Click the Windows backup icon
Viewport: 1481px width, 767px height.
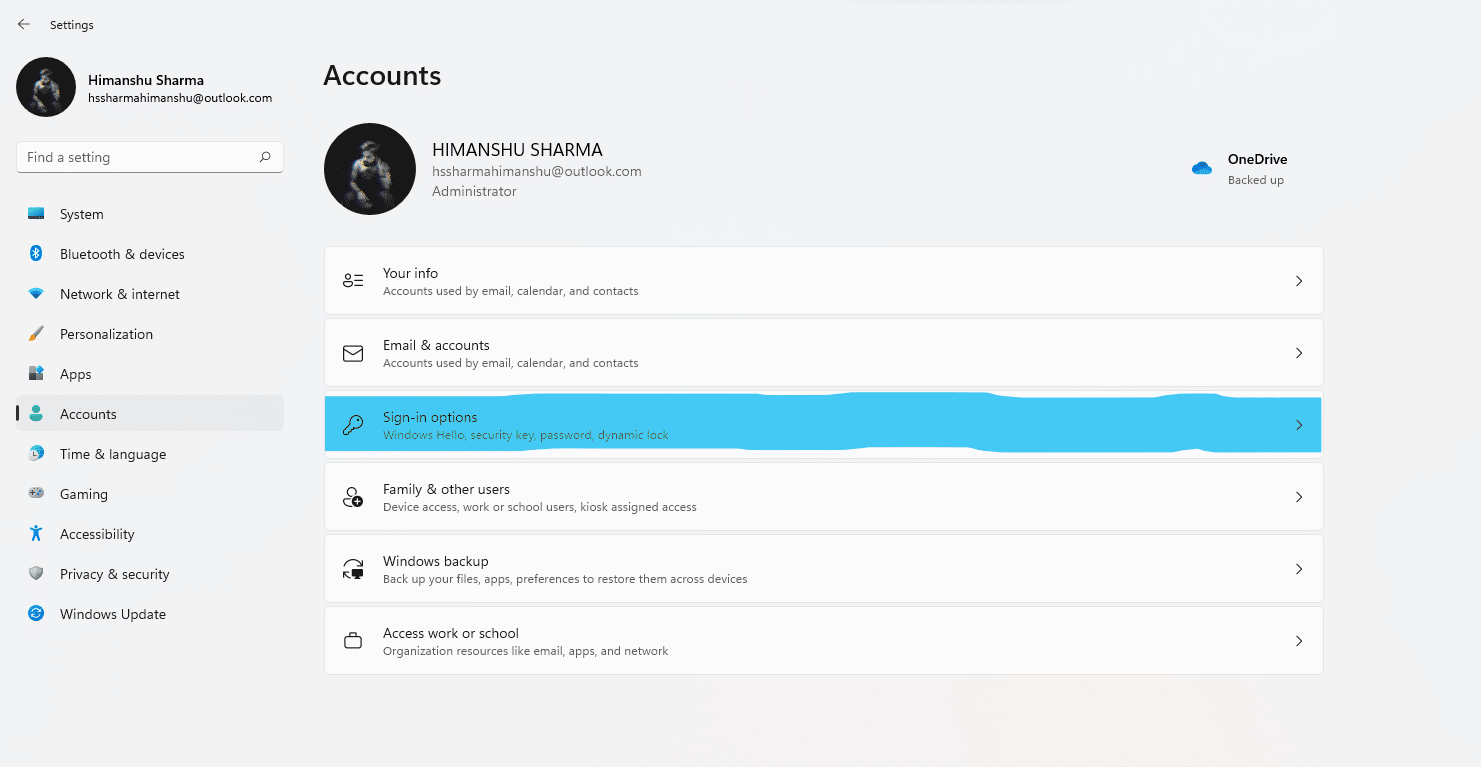point(352,568)
